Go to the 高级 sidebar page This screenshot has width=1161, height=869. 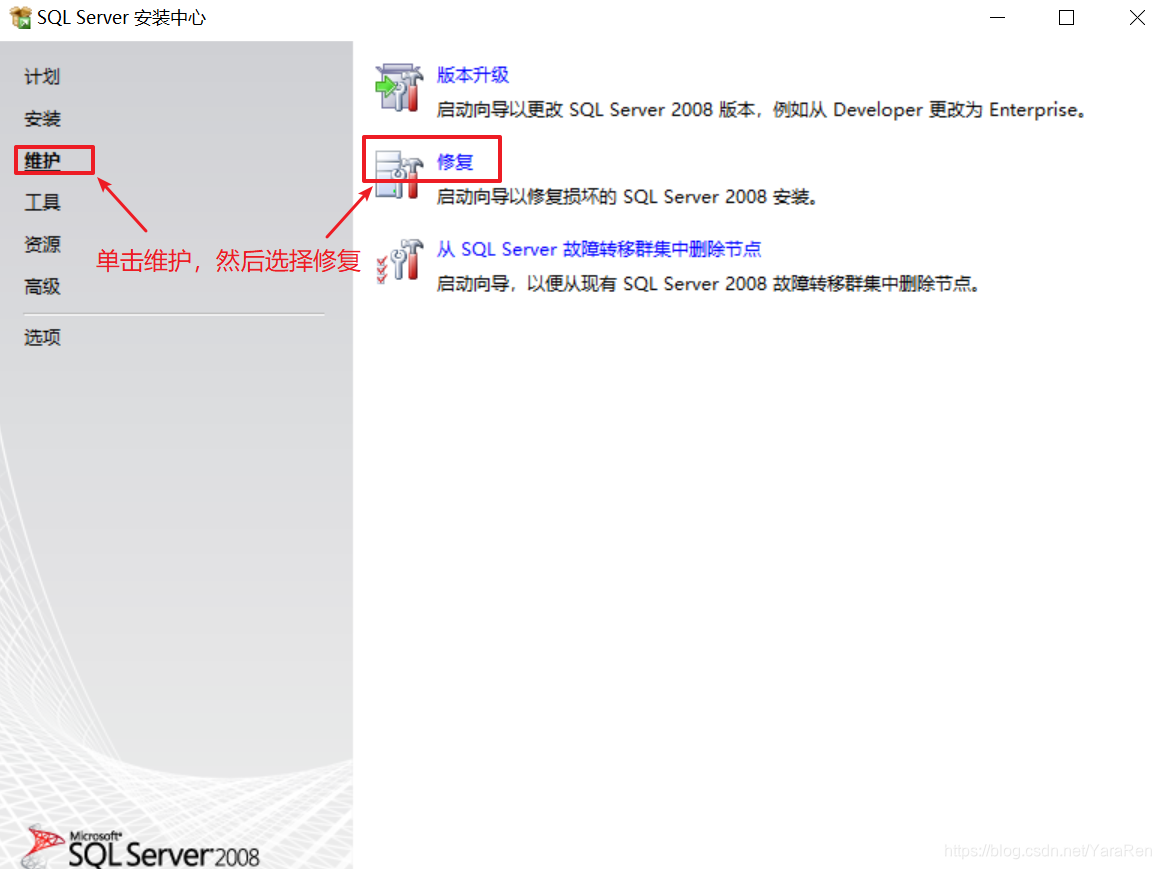[42, 286]
